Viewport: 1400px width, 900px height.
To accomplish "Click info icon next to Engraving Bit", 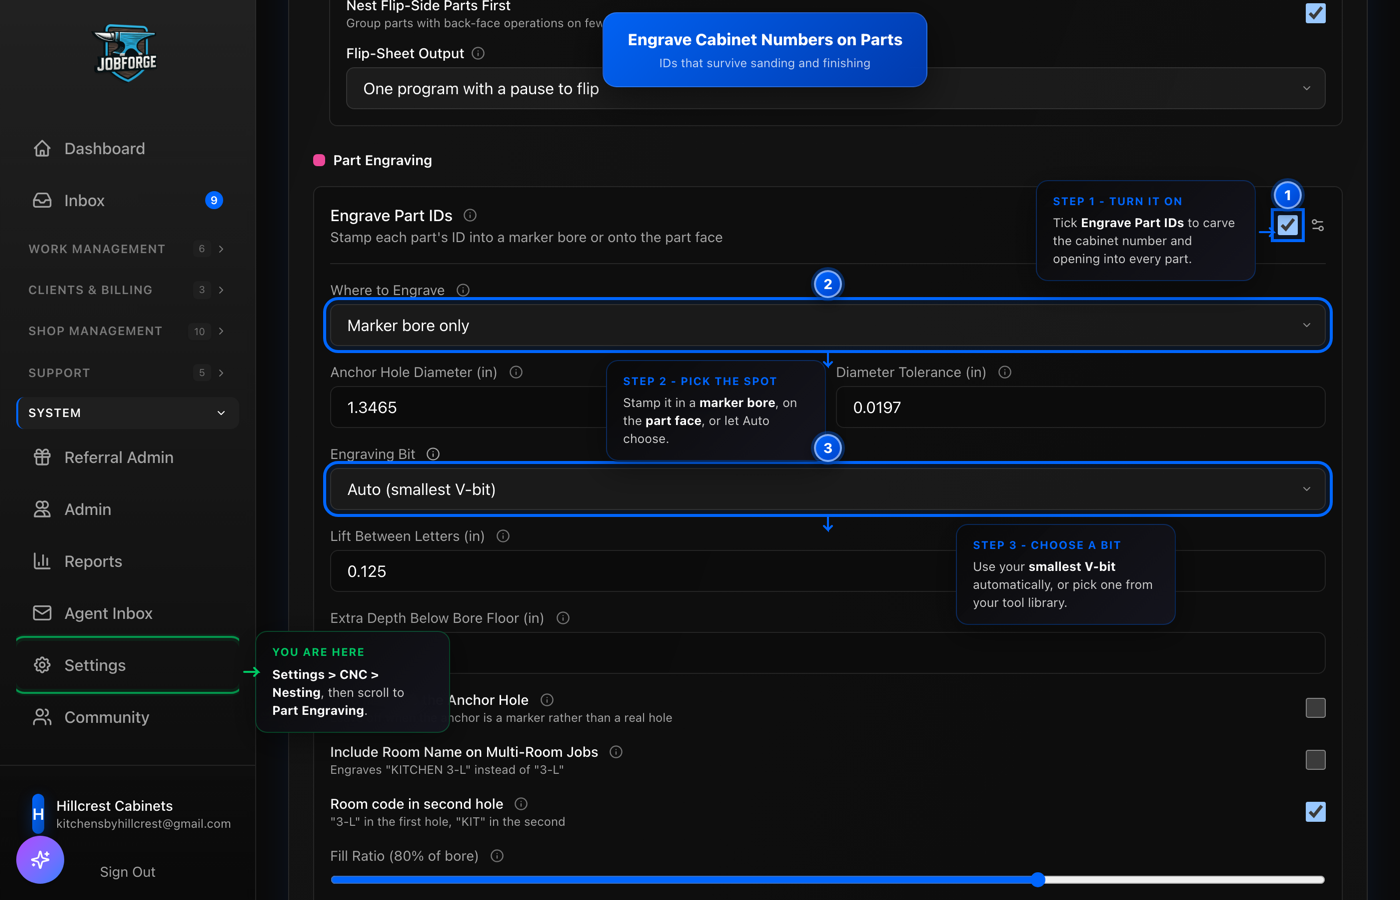I will [433, 454].
